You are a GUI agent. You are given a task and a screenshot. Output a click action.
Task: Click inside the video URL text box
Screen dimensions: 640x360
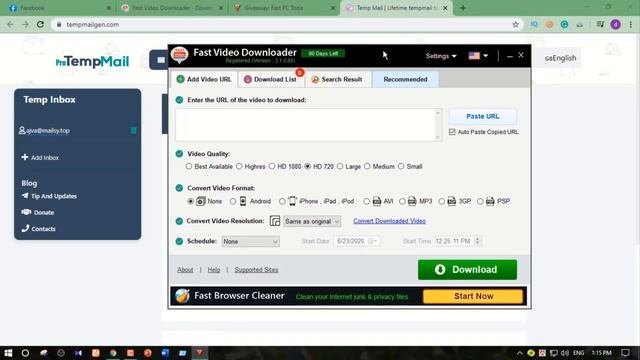pos(305,125)
